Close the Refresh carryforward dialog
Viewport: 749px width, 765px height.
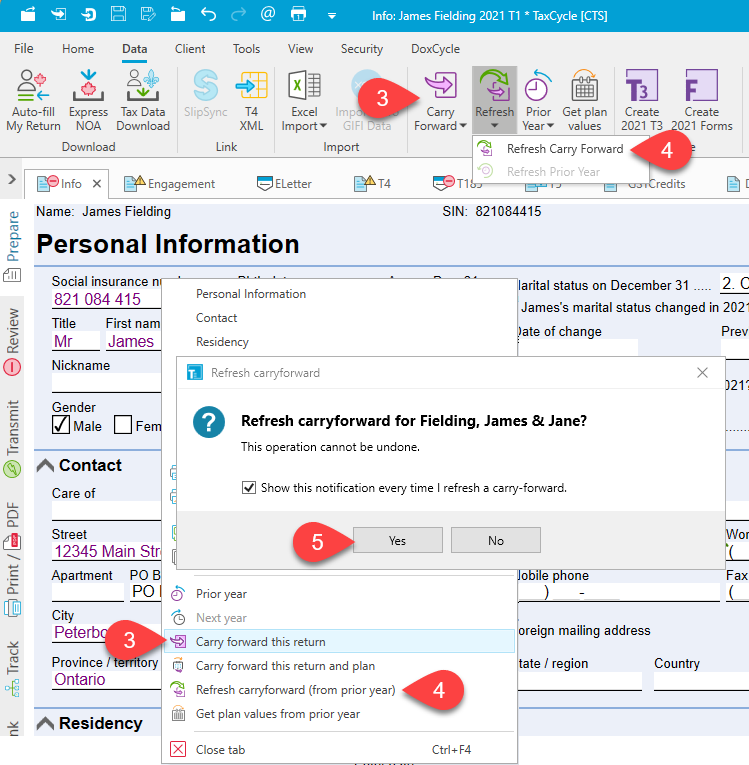coord(702,373)
